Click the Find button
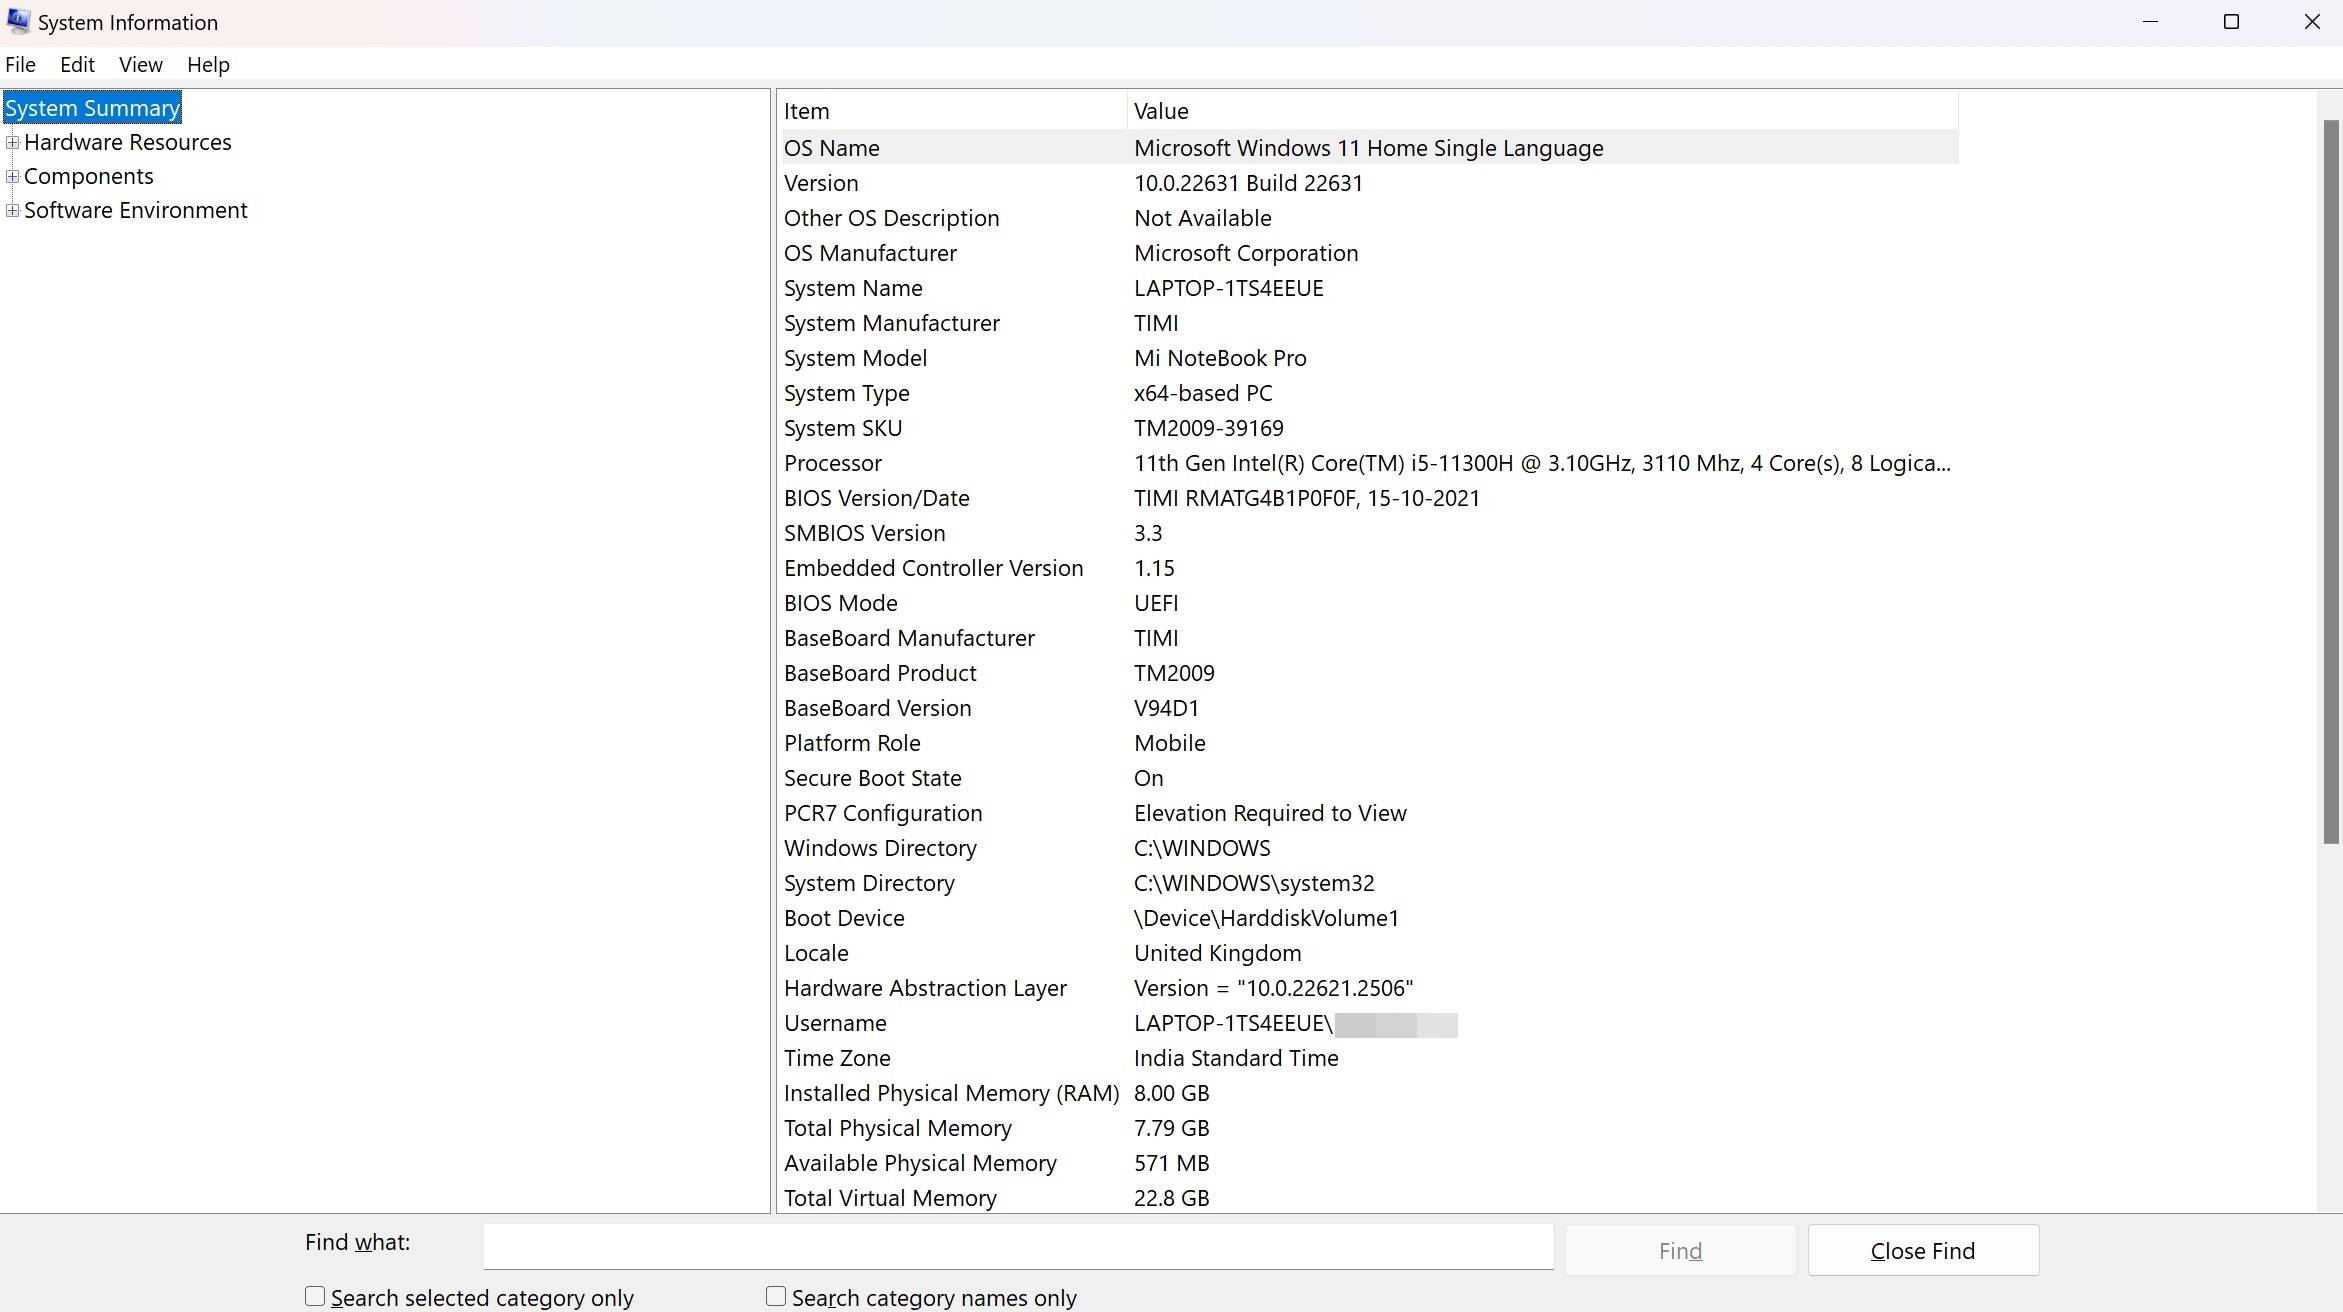 [1678, 1249]
